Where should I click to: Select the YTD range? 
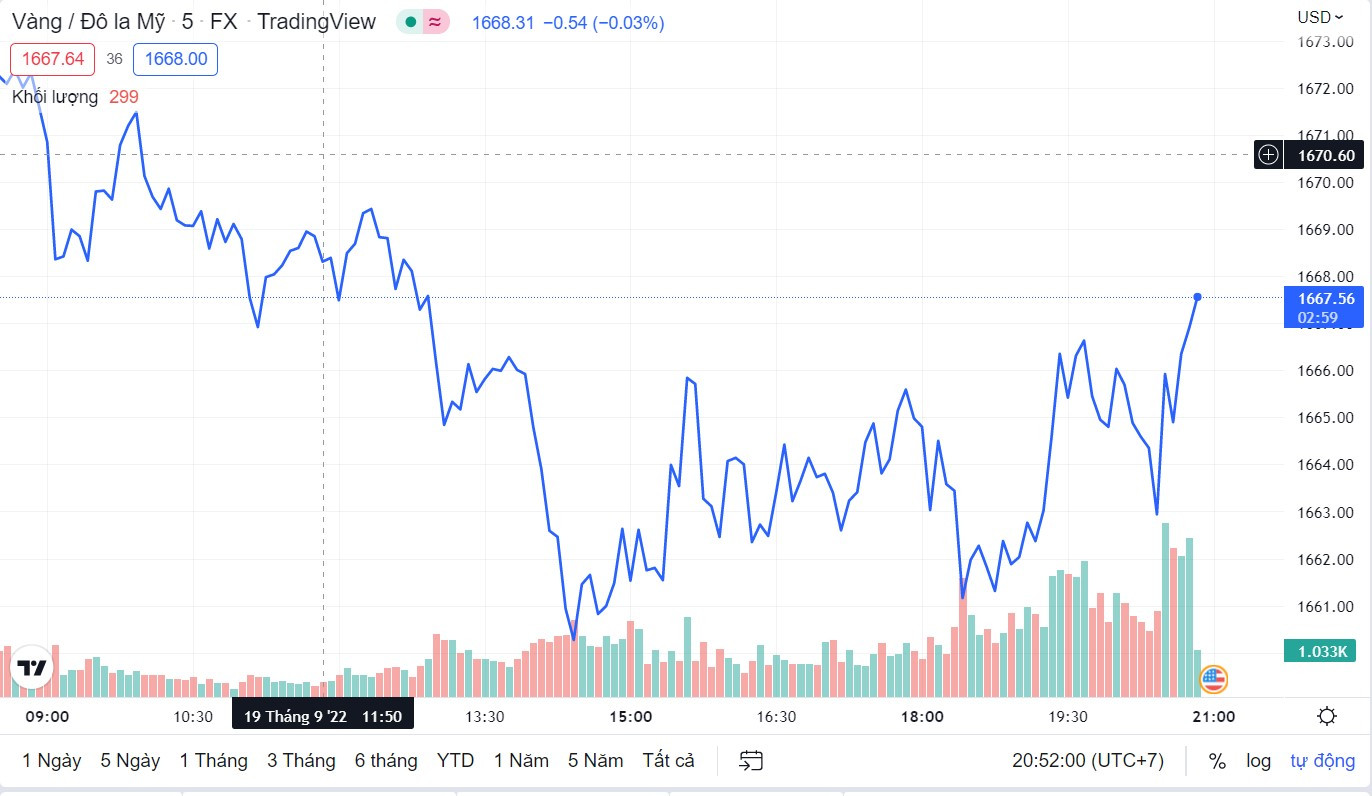coord(455,761)
